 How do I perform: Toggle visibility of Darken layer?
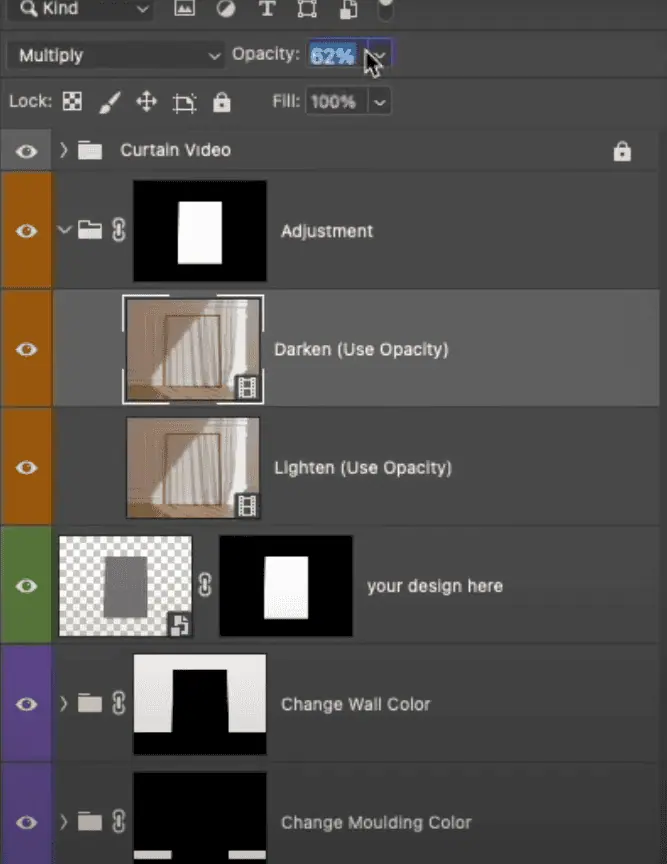click(26, 349)
